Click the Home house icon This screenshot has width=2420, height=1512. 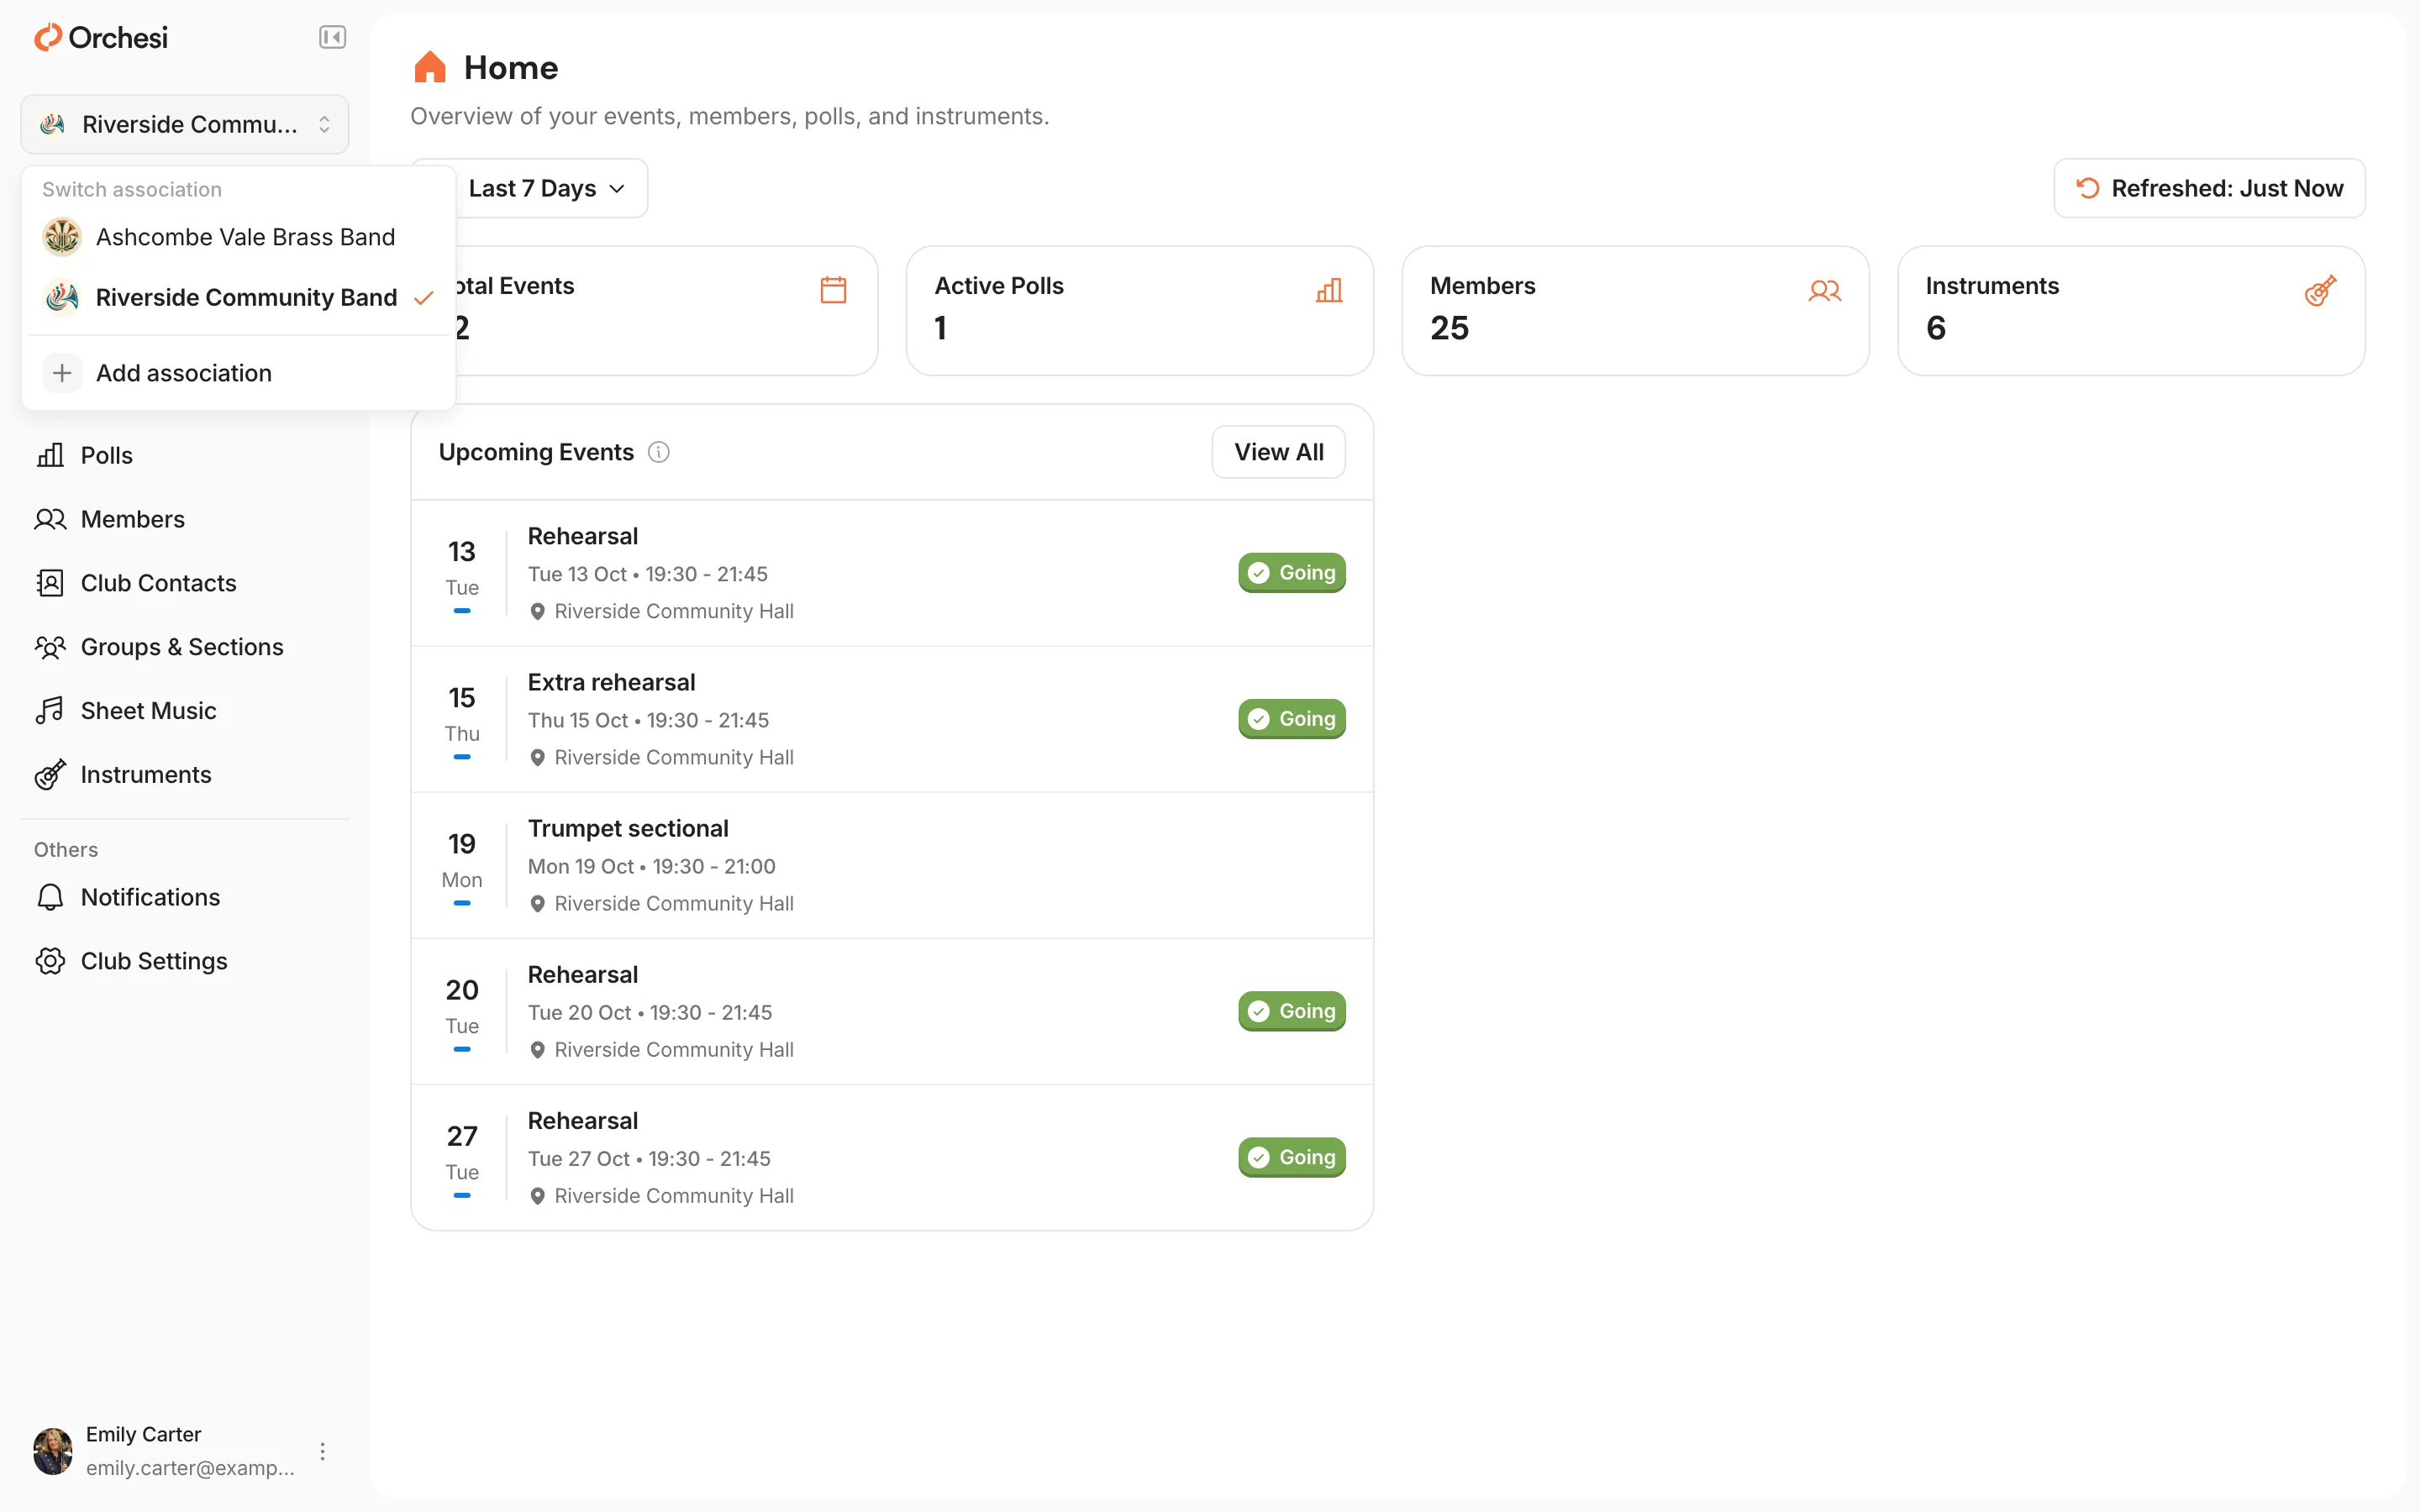(x=430, y=67)
